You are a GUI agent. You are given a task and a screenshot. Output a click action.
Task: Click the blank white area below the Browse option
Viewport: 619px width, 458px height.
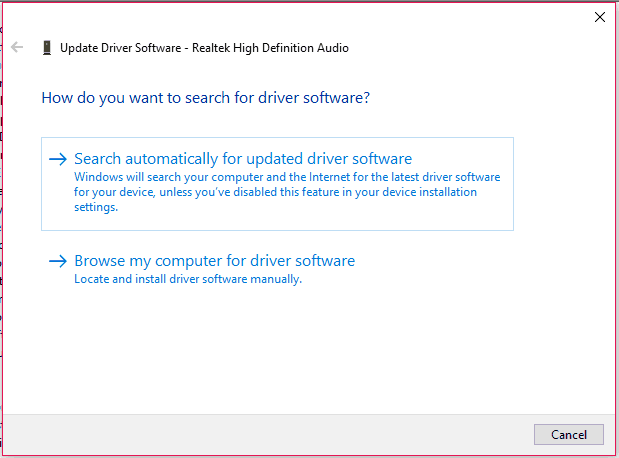[300, 350]
